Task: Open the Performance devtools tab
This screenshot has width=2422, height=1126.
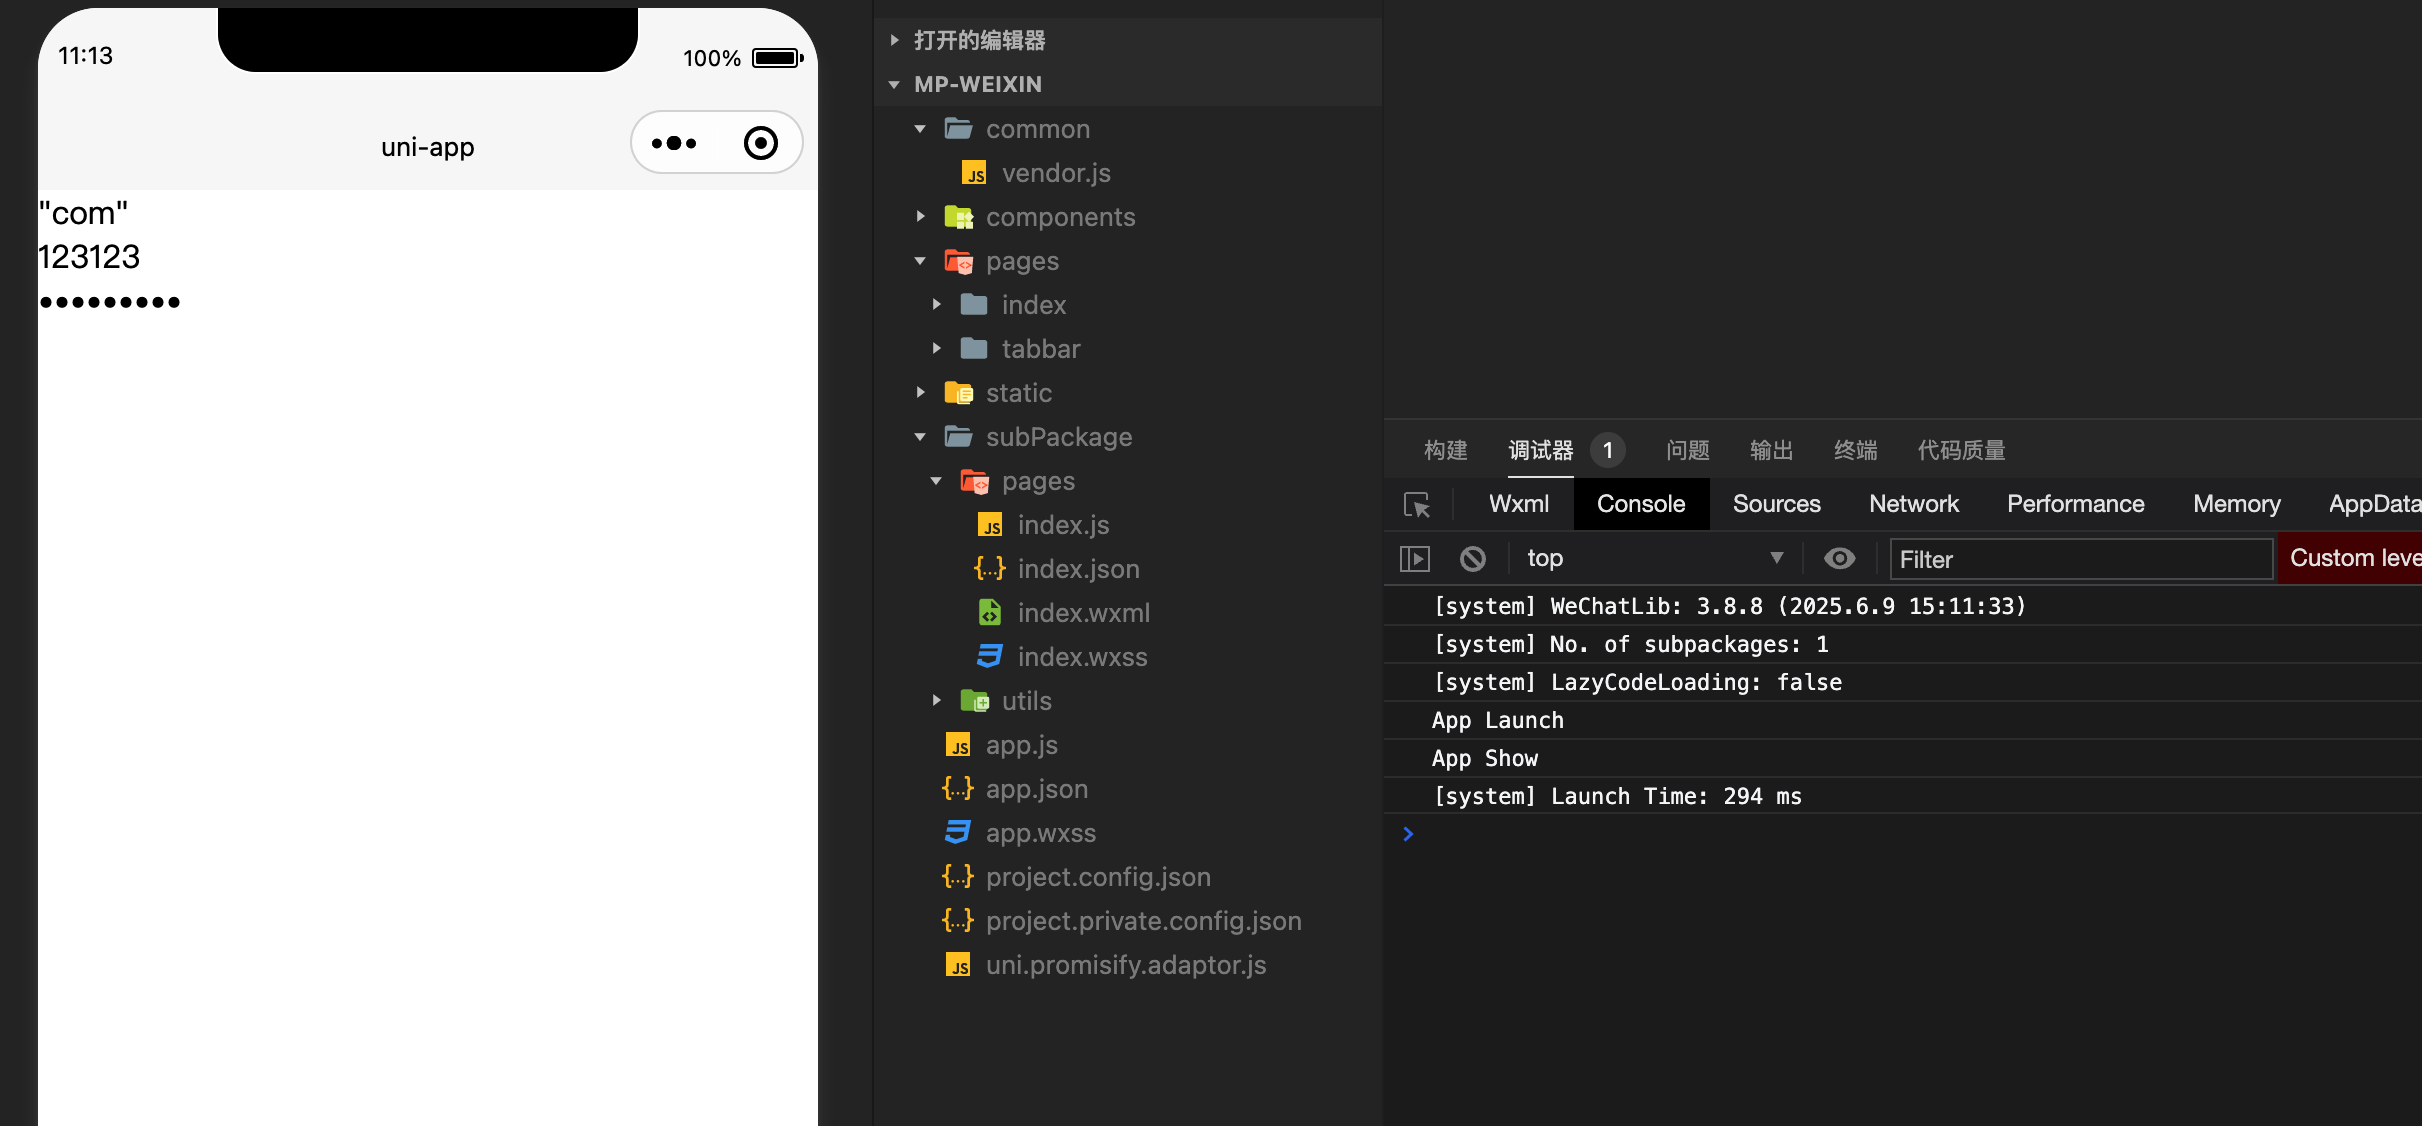Action: 2076,504
